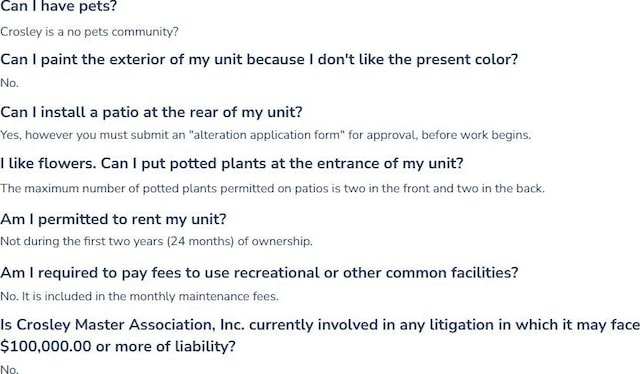
Task: Open the 'Can I install a patio' question
Action: pos(151,112)
